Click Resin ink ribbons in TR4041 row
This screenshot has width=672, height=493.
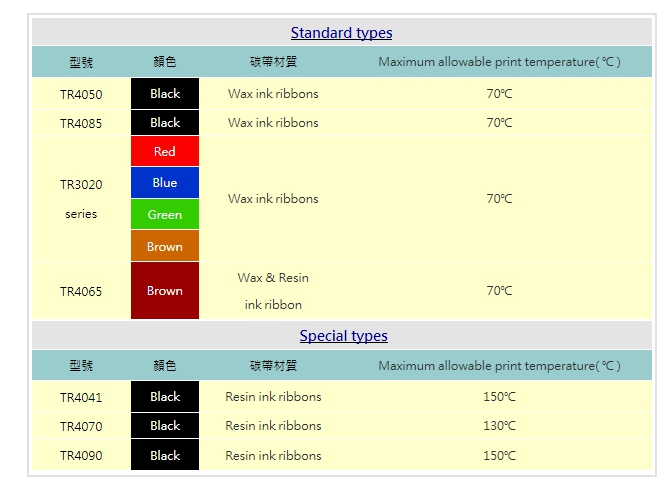coord(273,397)
